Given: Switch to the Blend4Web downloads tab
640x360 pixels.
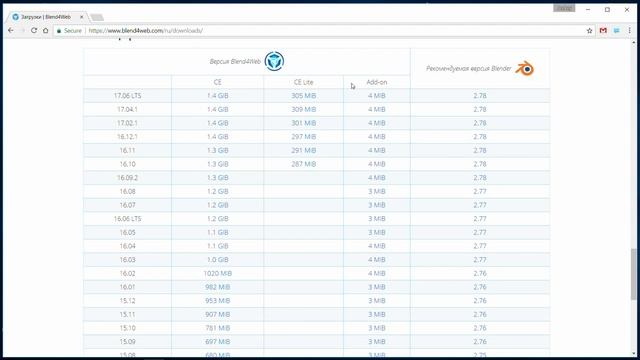Looking at the screenshot, I should pyautogui.click(x=46, y=17).
